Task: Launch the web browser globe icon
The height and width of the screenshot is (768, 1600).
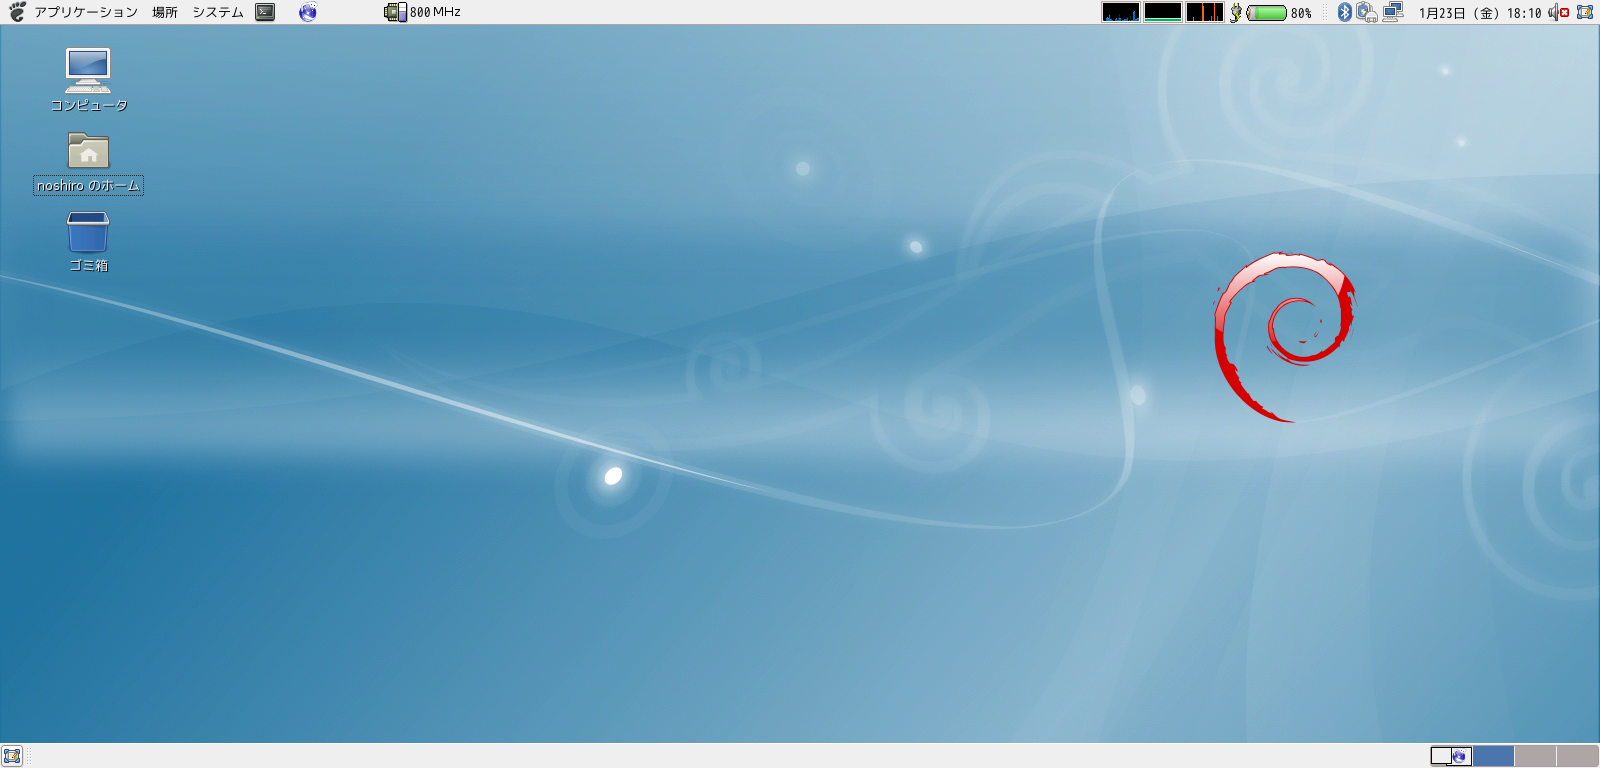Action: [308, 12]
